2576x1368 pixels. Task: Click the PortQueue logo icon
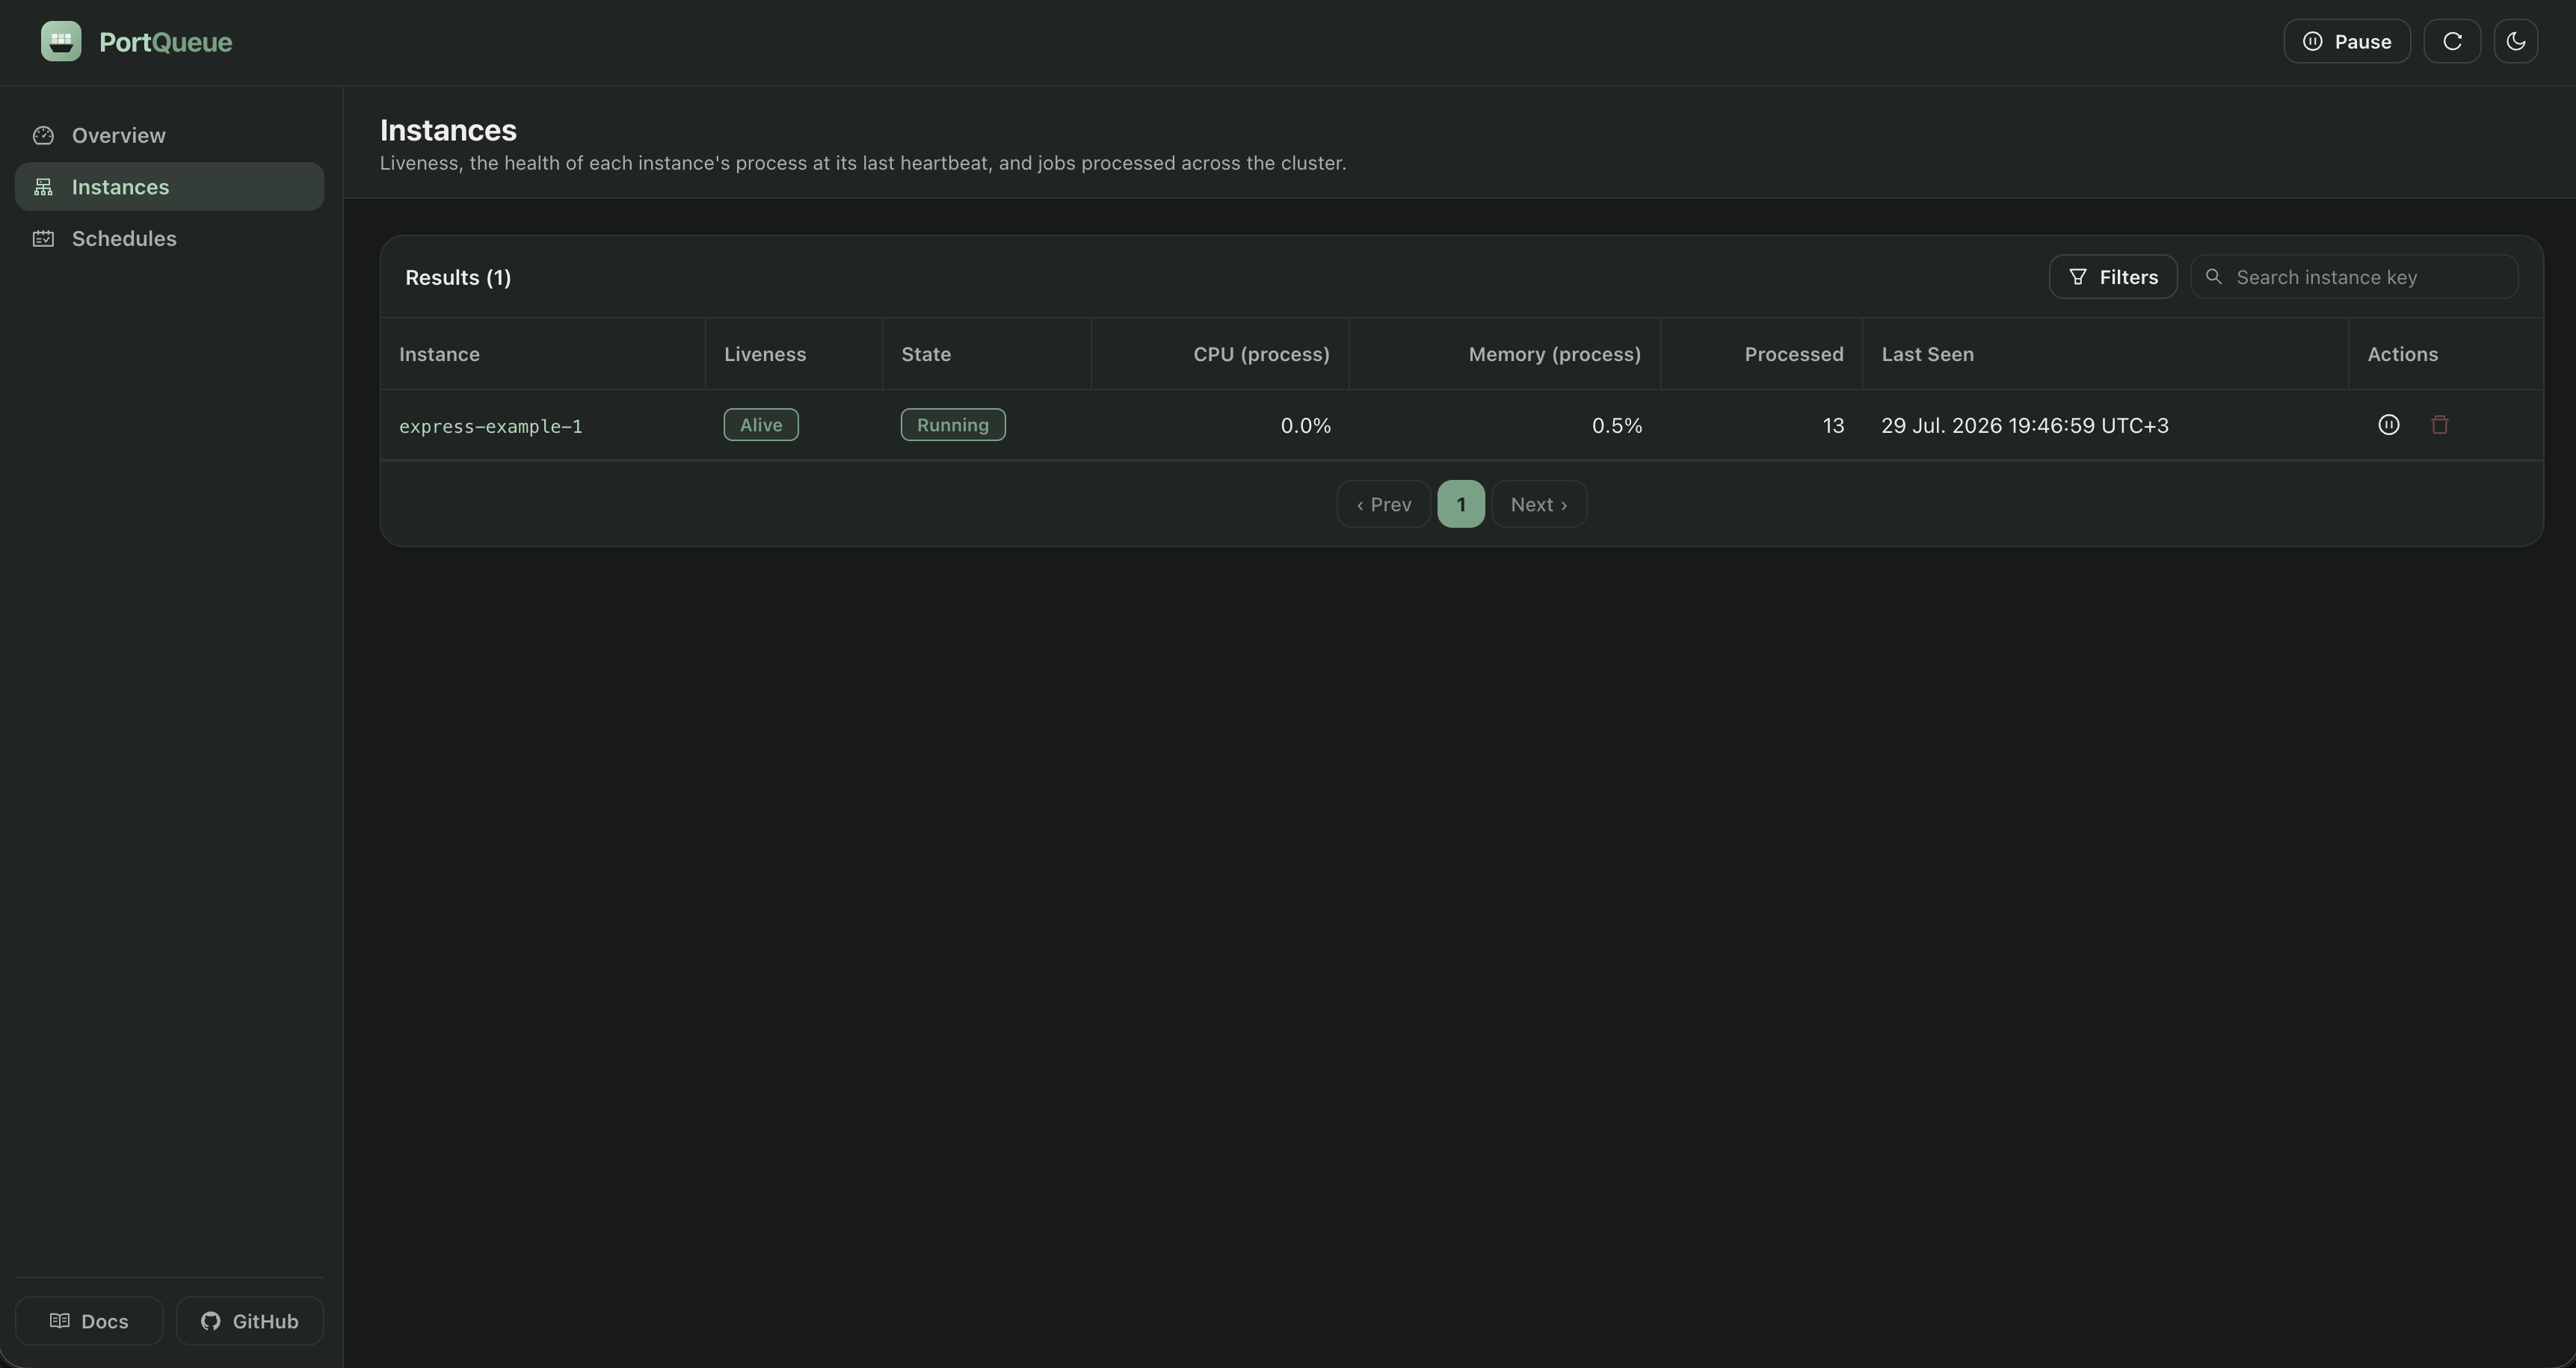pyautogui.click(x=61, y=41)
